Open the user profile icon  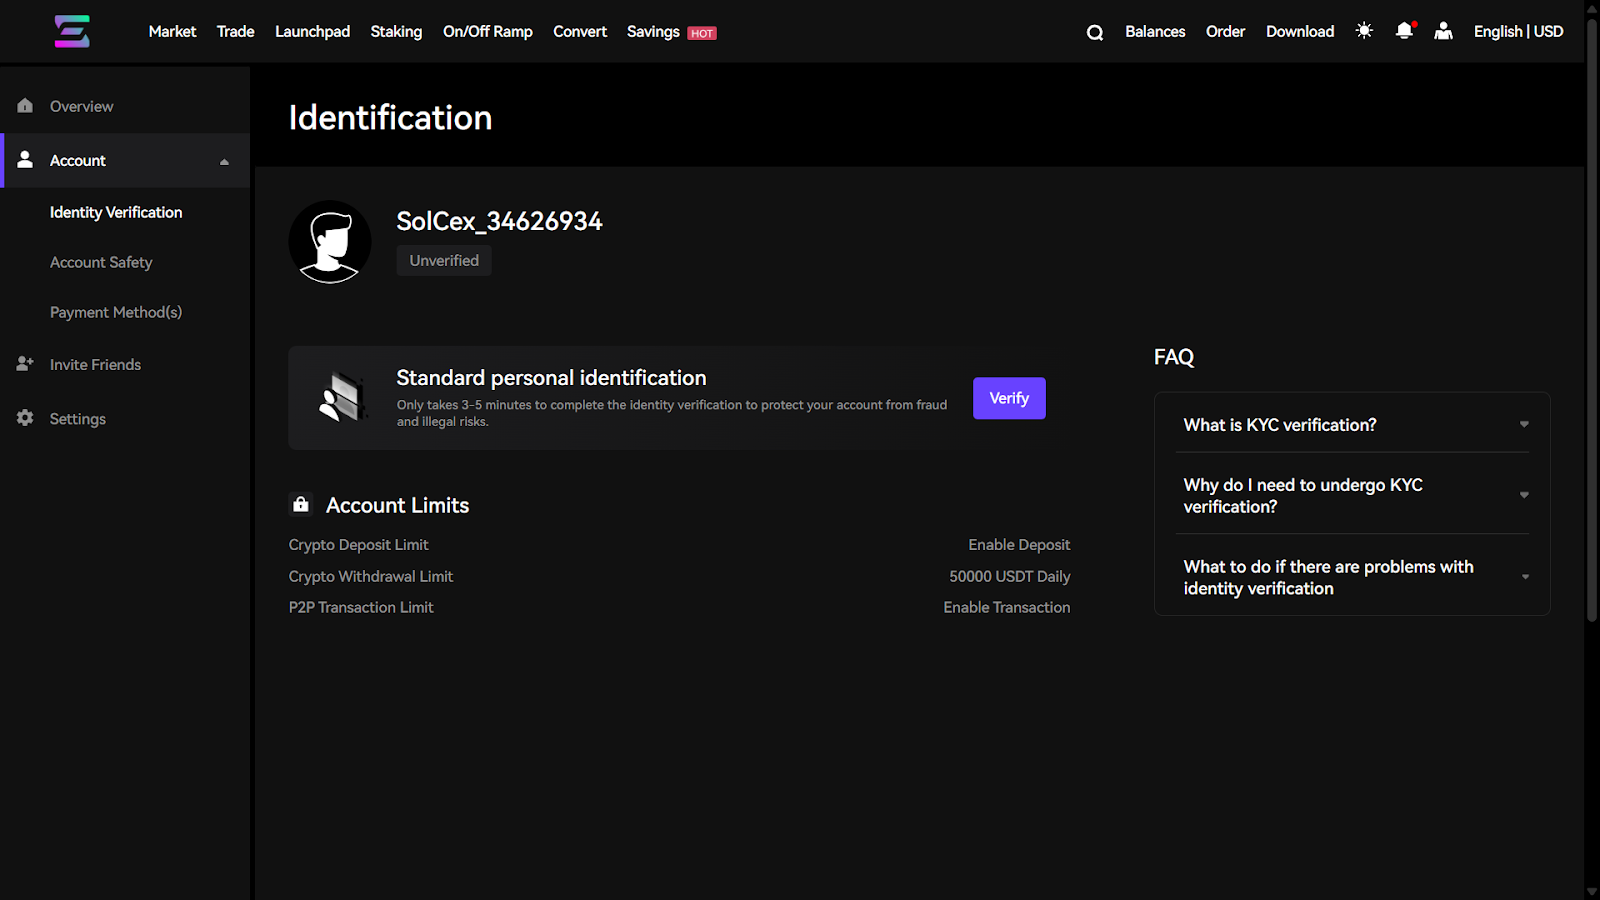click(1443, 31)
